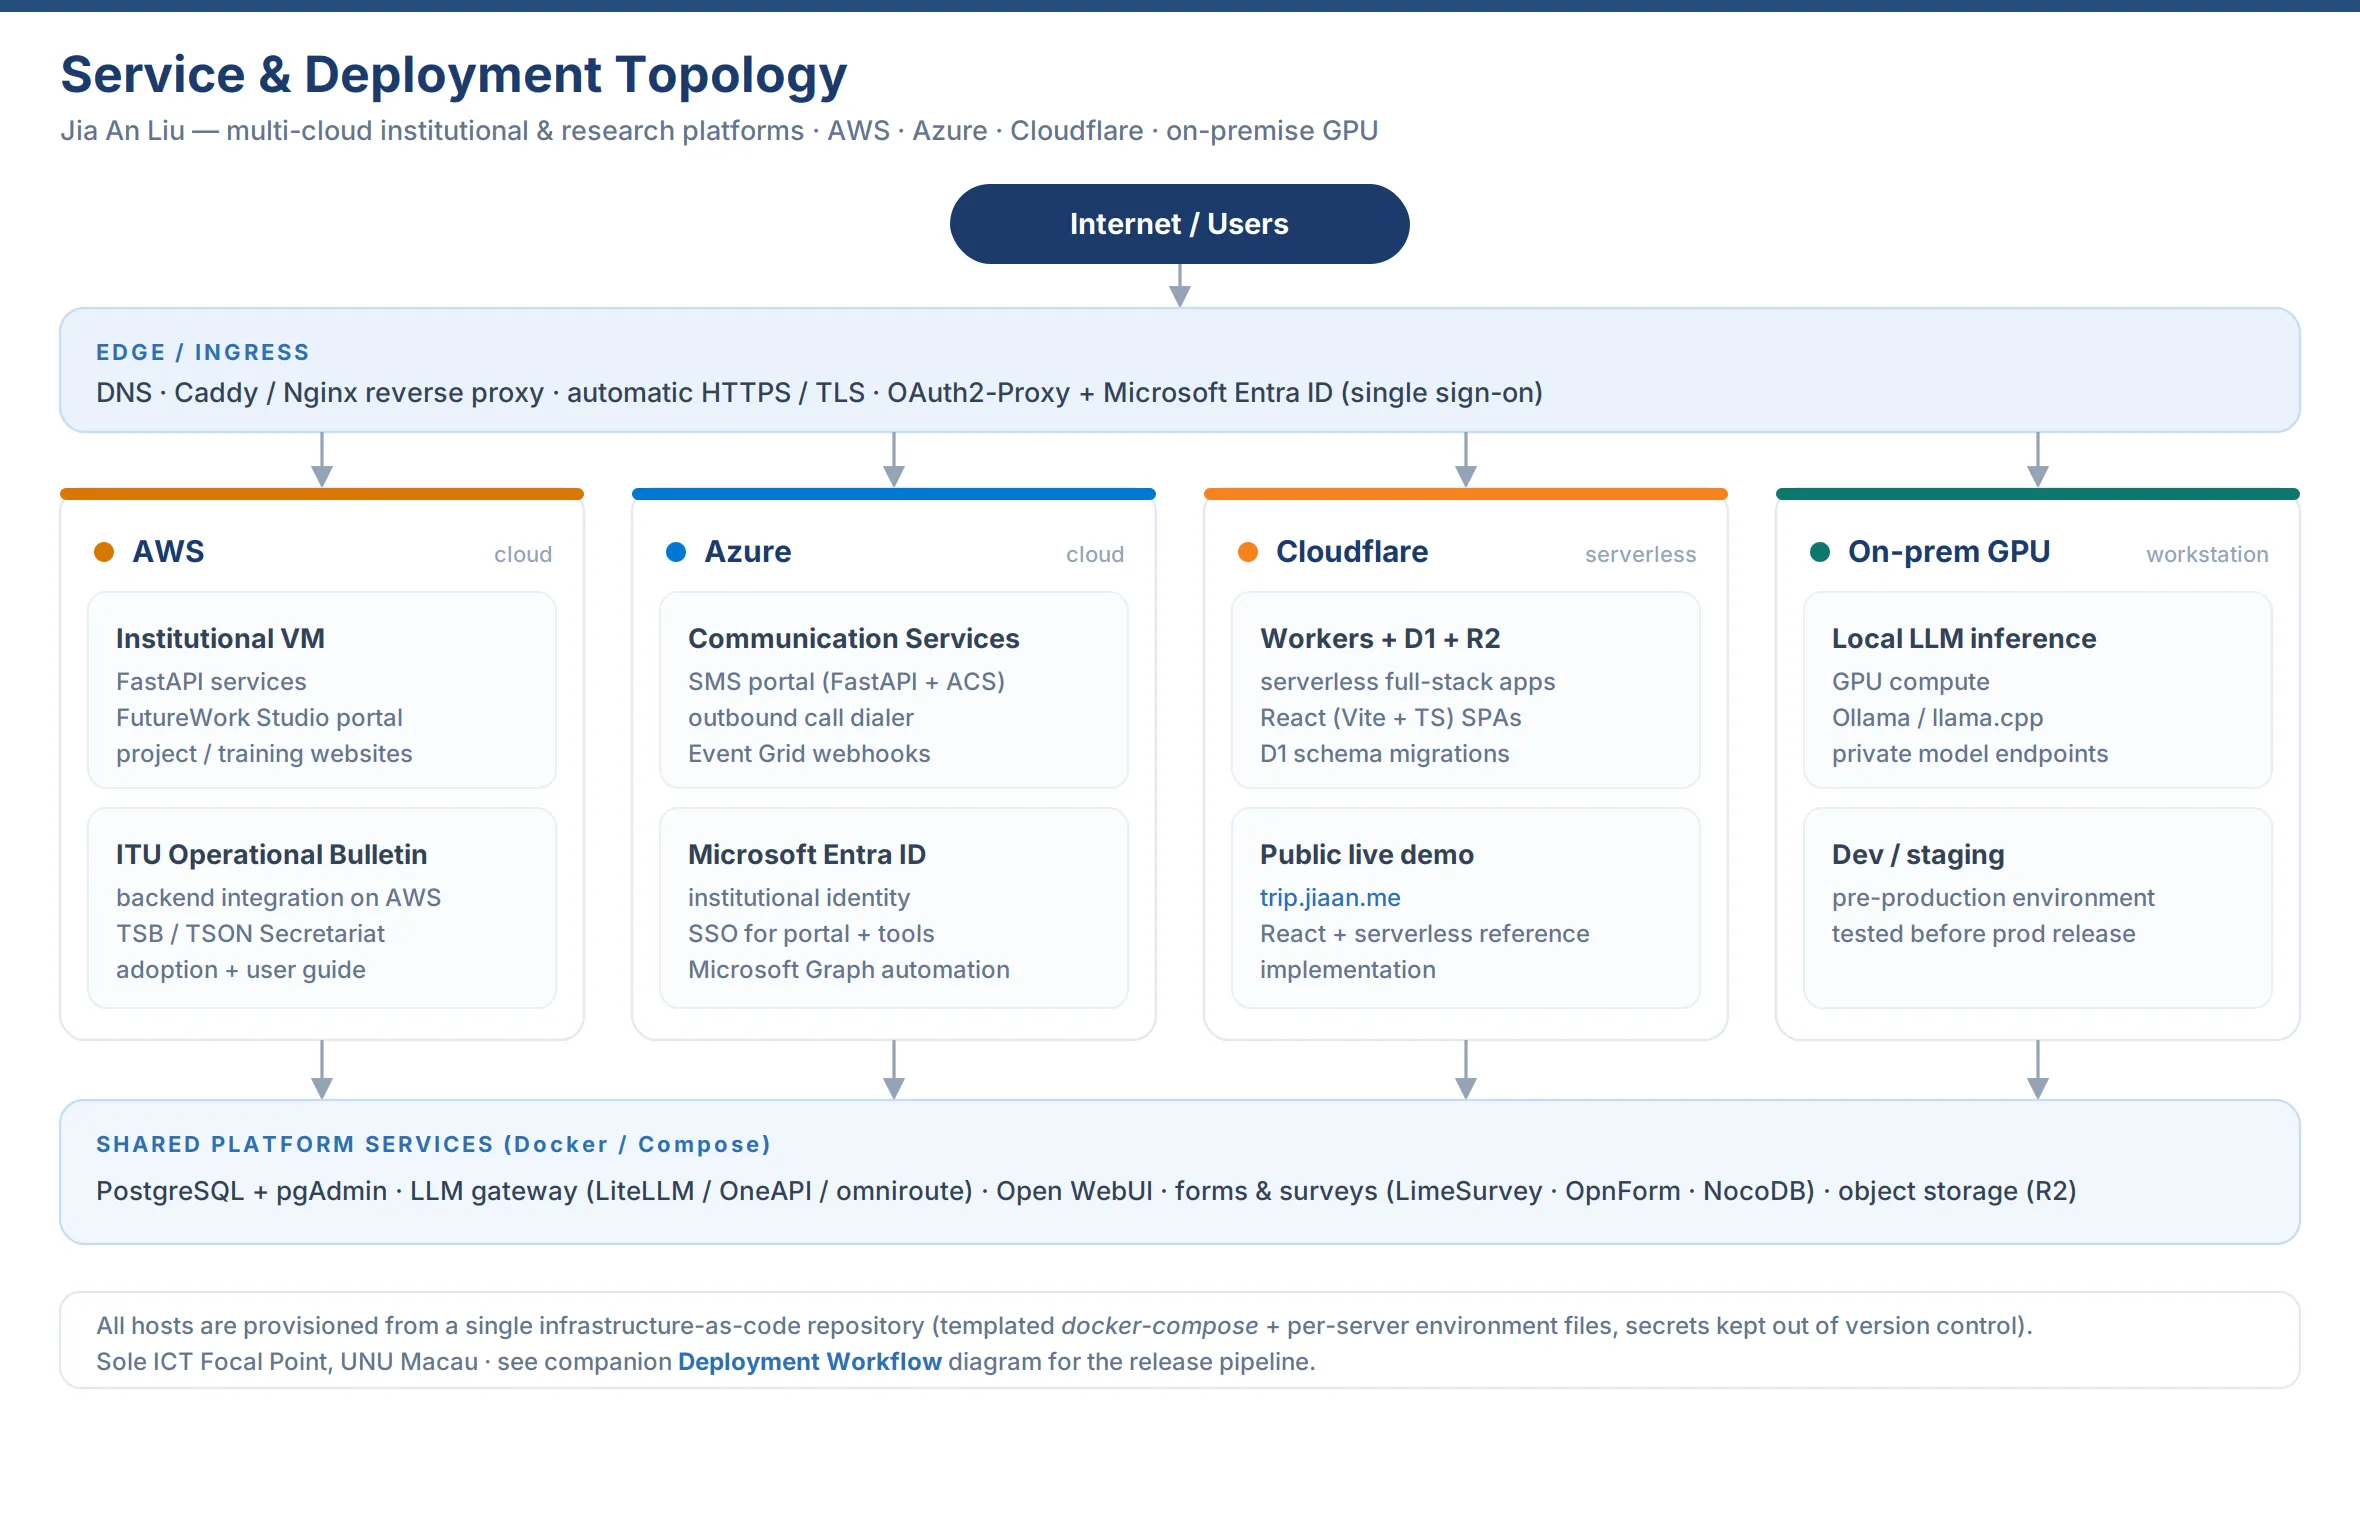2360x1540 pixels.
Task: Click the Microsoft Entra ID card title
Action: (807, 854)
